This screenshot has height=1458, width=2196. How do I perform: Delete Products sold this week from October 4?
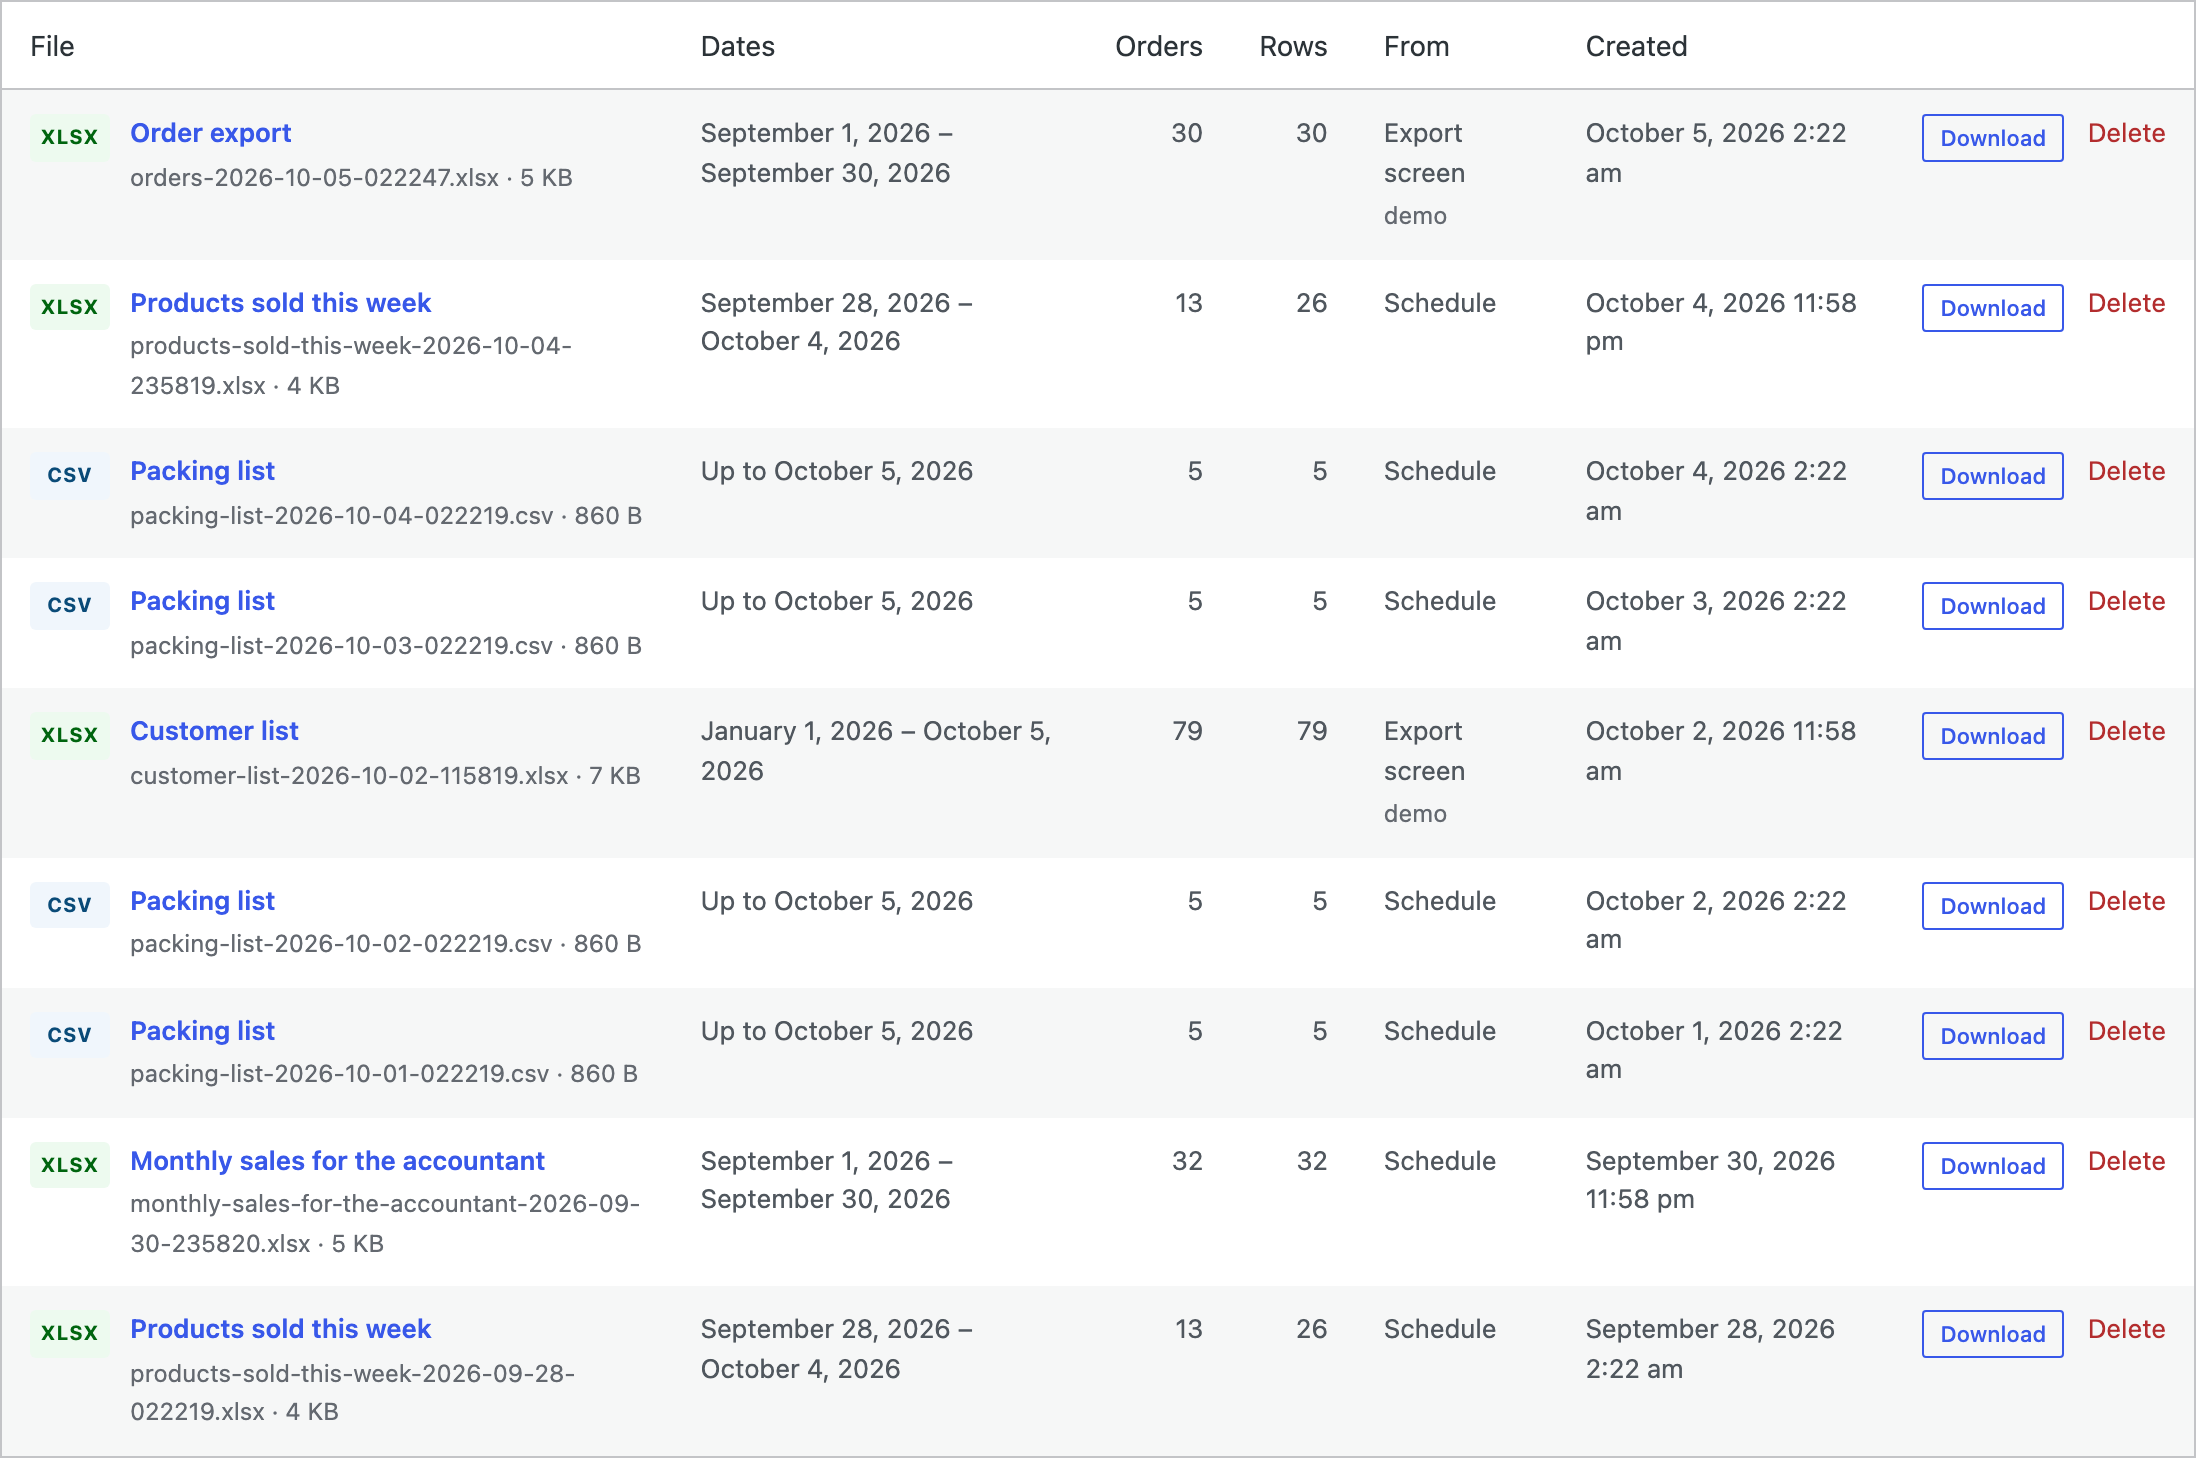pyautogui.click(x=2126, y=303)
